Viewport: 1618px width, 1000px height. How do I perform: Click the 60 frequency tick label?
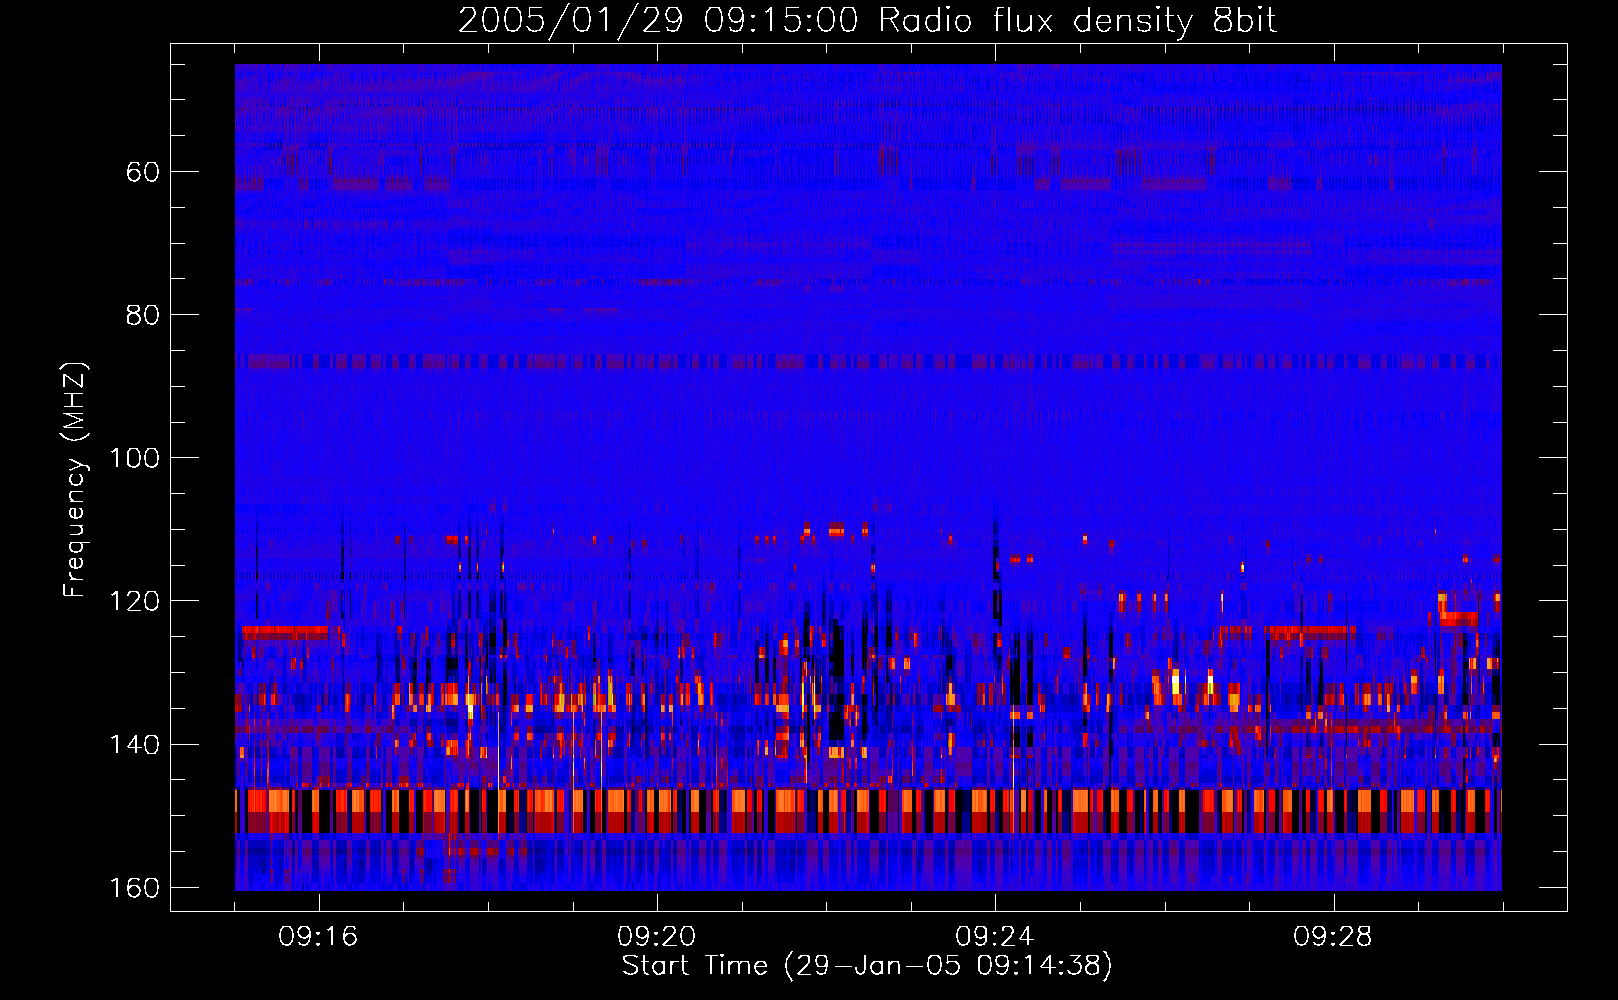[143, 172]
